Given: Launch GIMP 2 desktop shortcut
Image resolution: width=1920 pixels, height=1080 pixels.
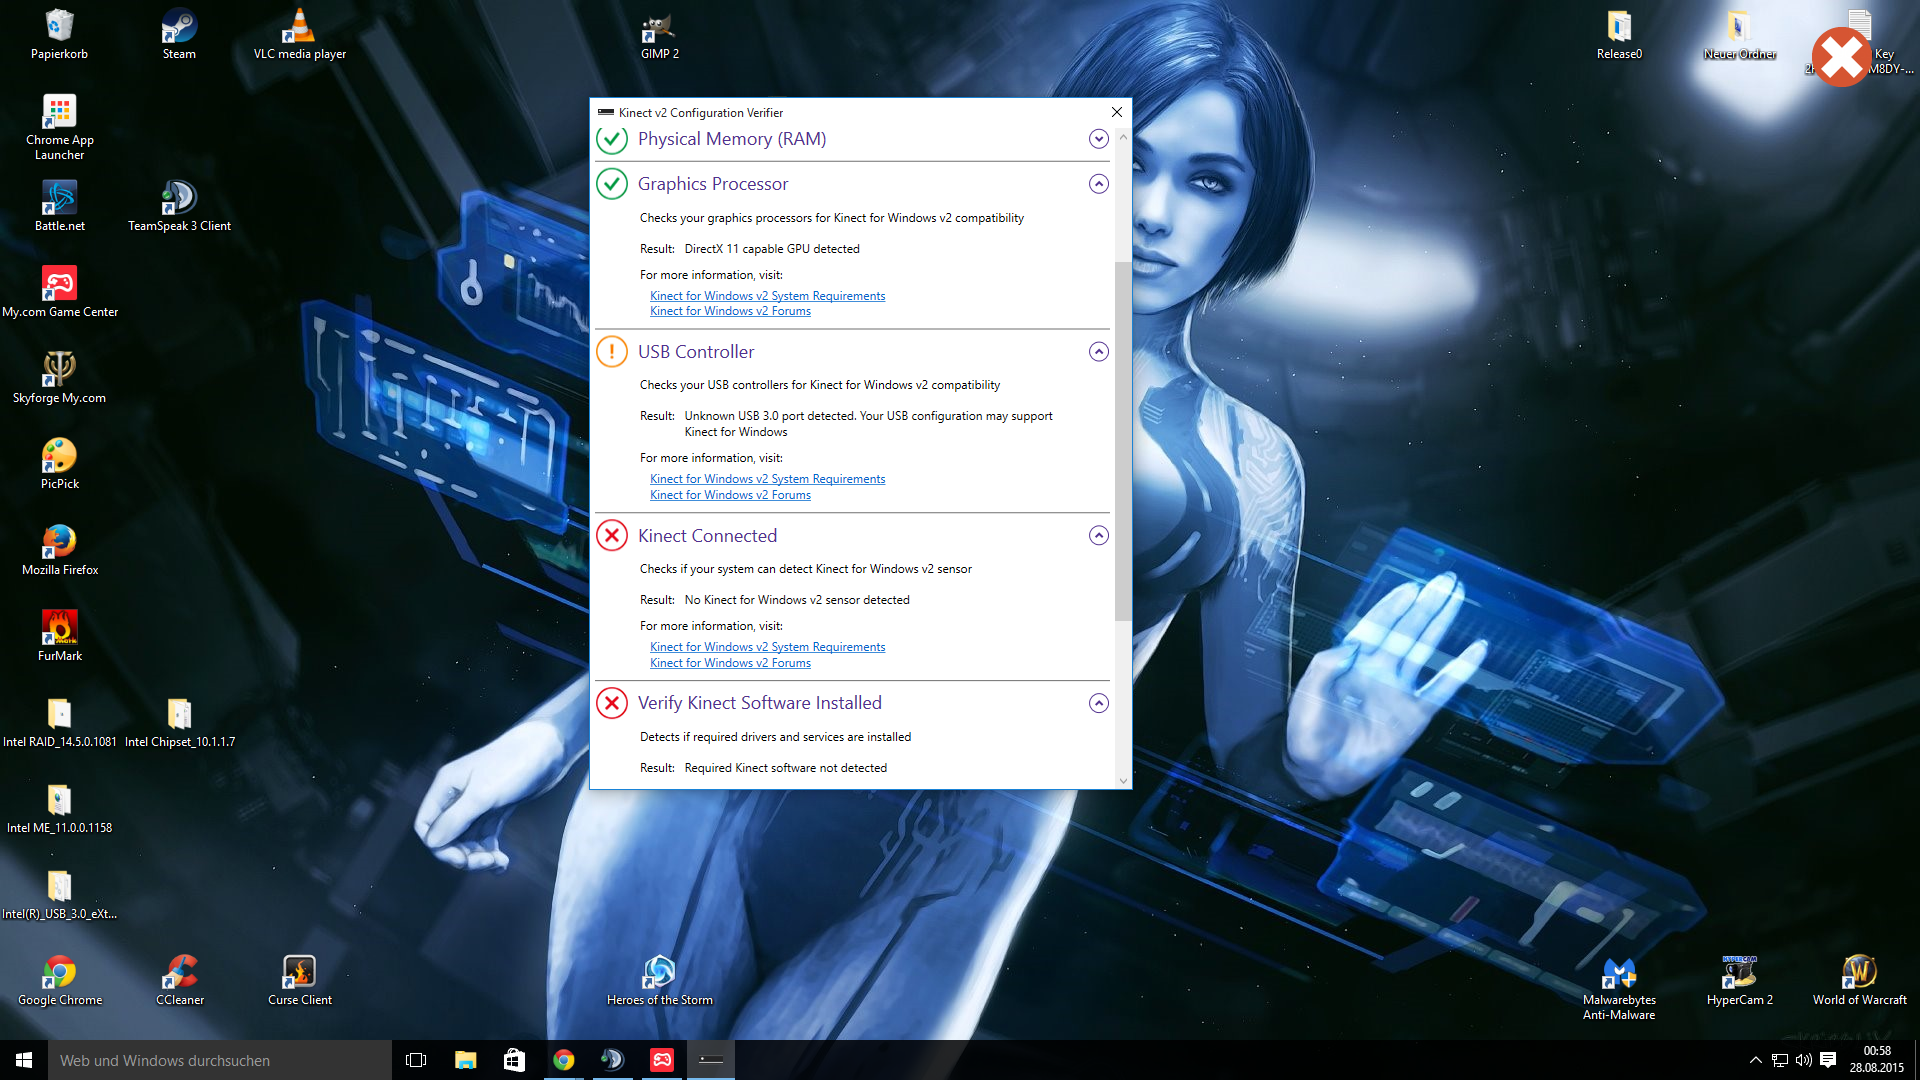Looking at the screenshot, I should tap(659, 34).
